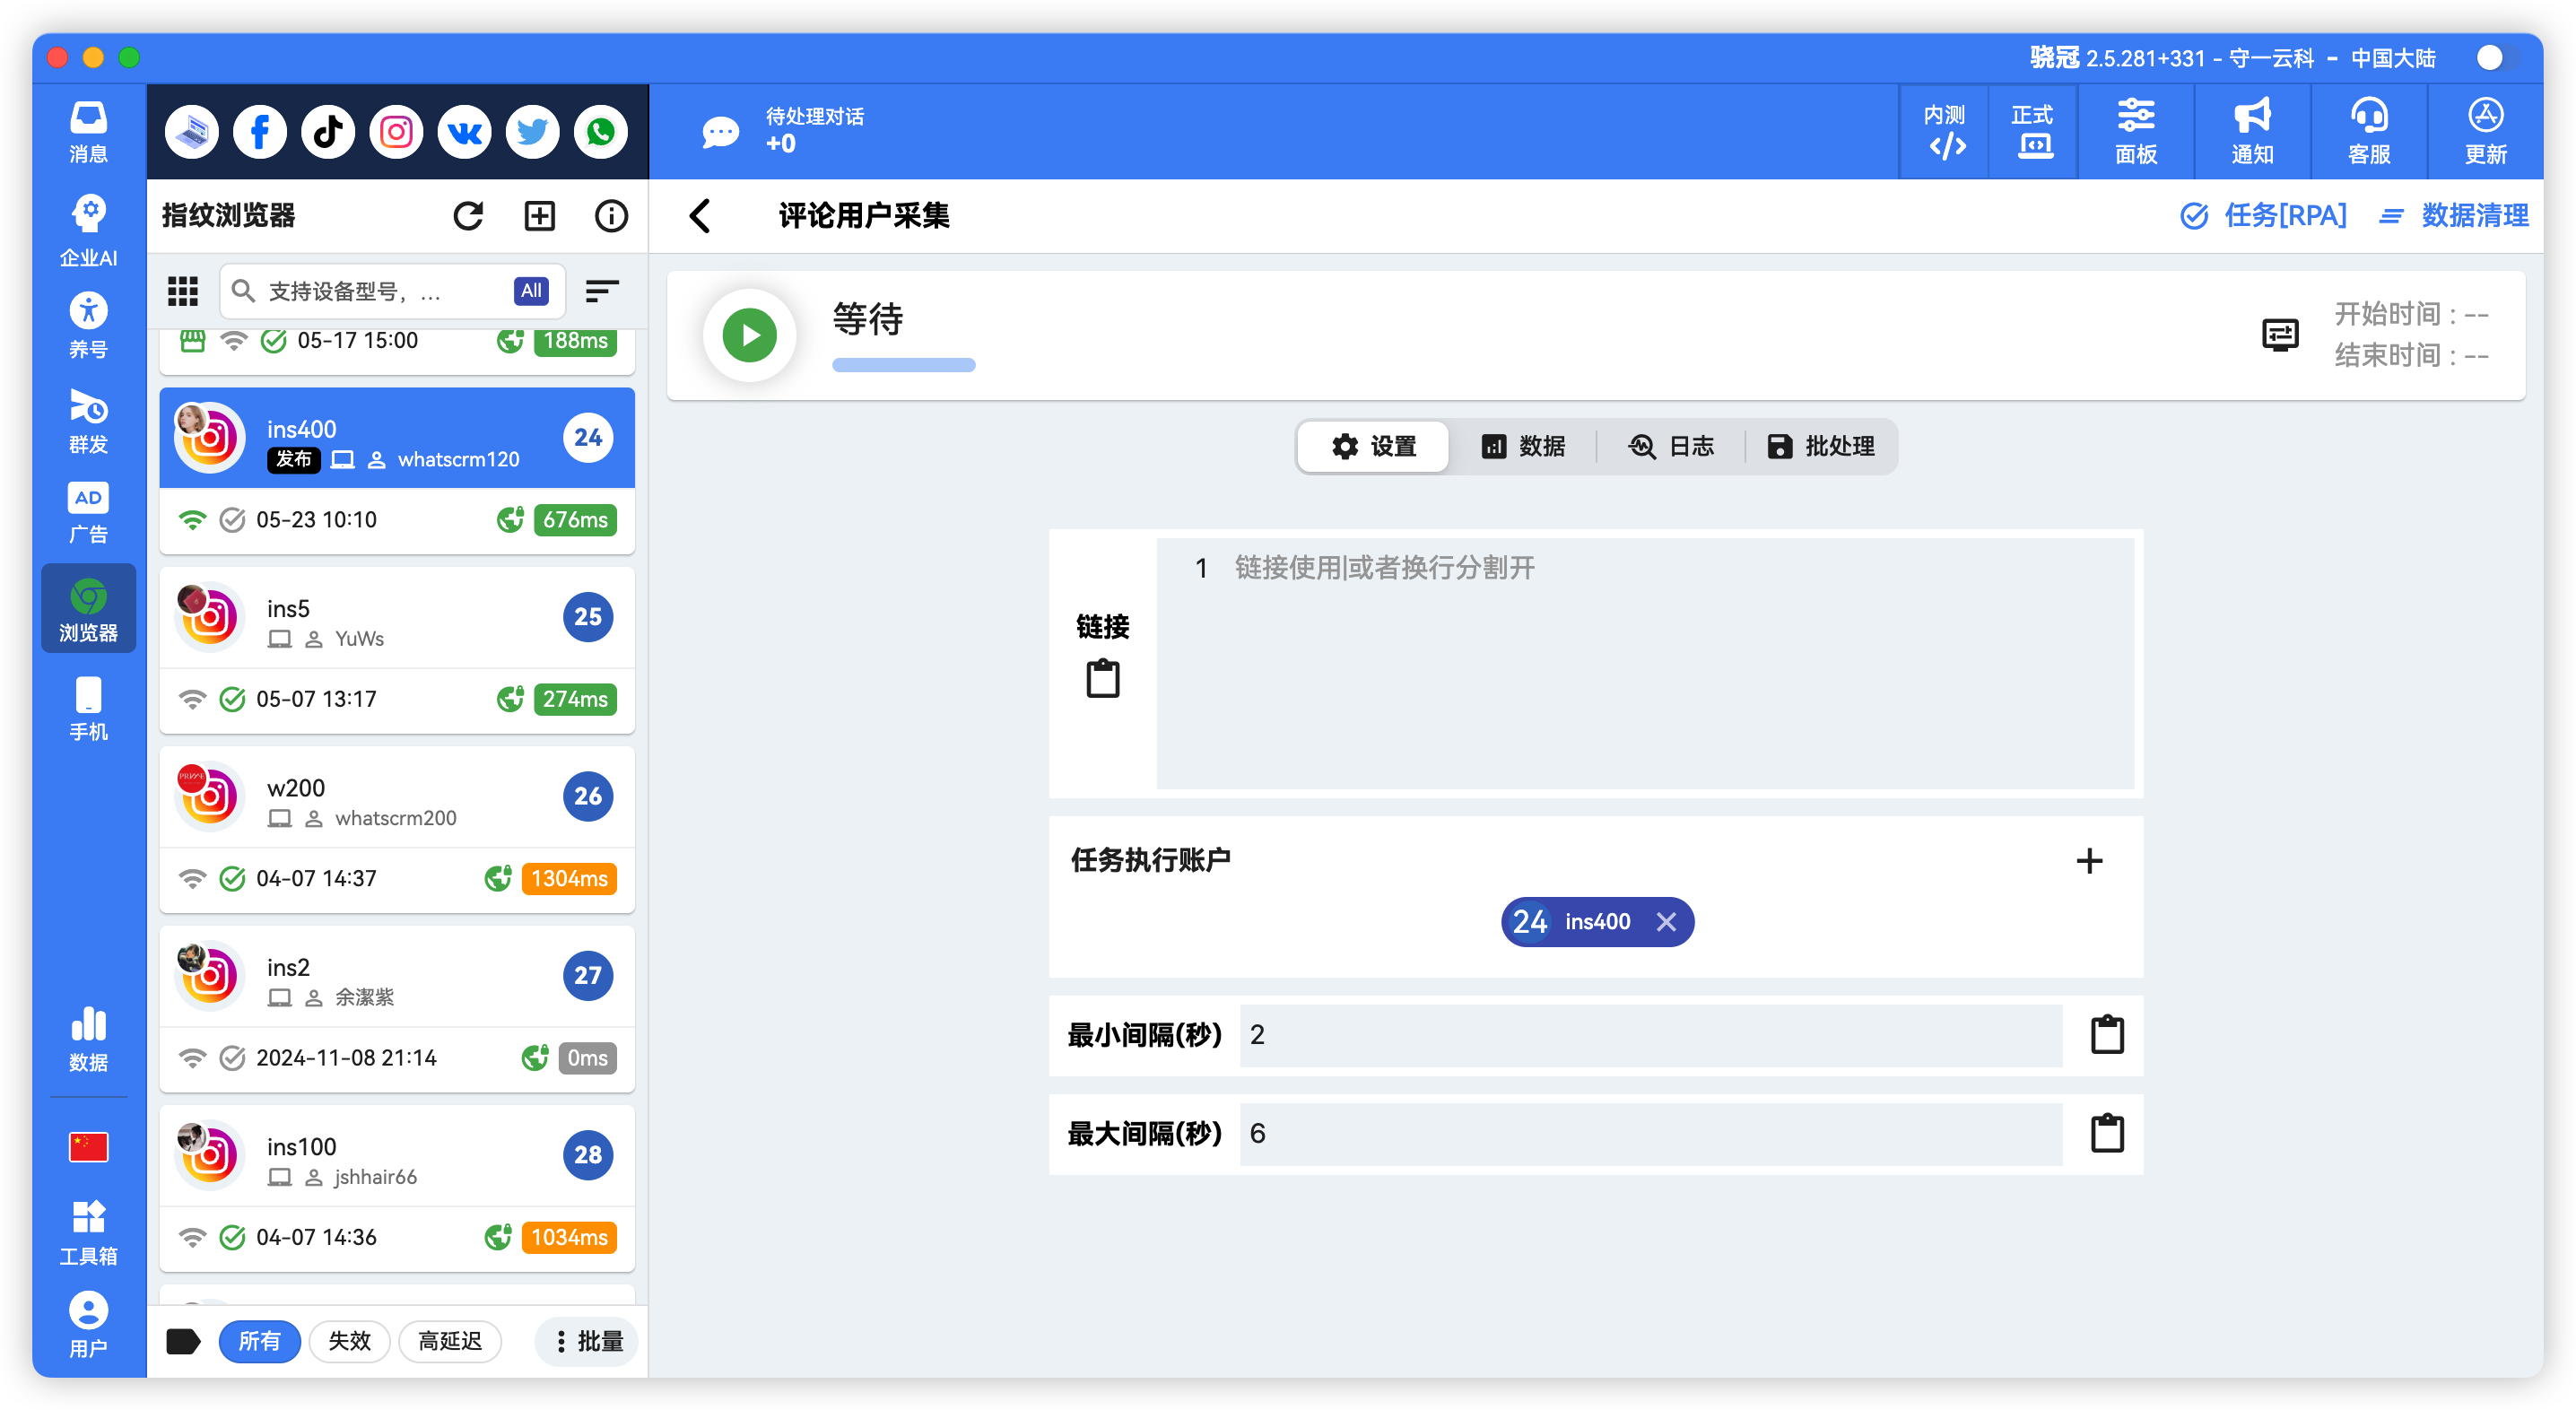Select the Twitter platform icon

pyautogui.click(x=532, y=132)
